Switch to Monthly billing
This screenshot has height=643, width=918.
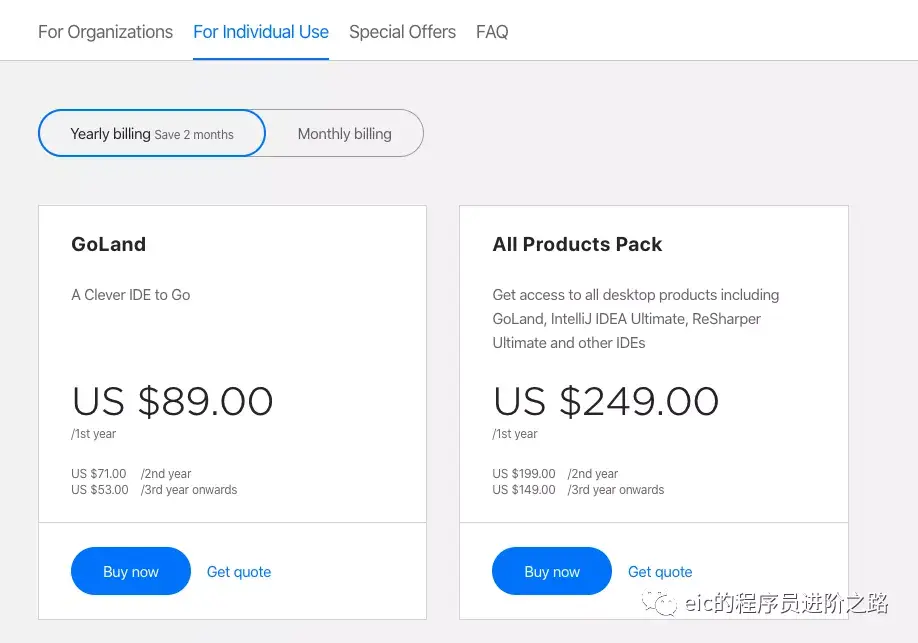point(344,134)
